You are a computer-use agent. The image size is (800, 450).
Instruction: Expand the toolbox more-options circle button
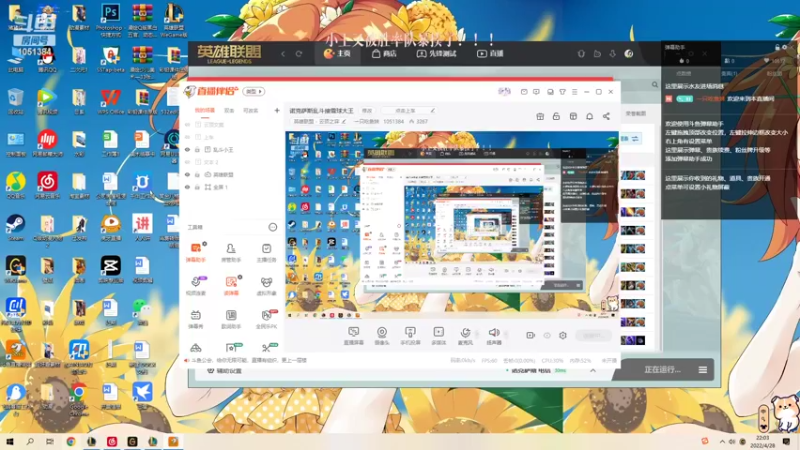click(272, 227)
